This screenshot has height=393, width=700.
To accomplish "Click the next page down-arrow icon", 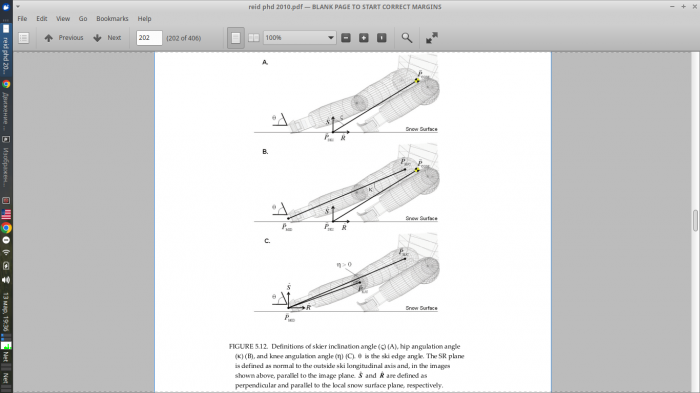I will tap(97, 38).
